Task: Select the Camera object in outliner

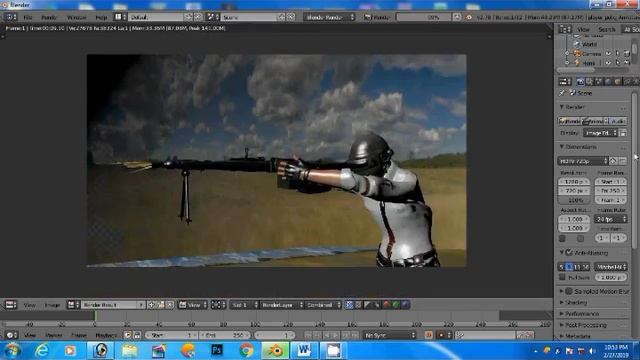Action: 591,53
